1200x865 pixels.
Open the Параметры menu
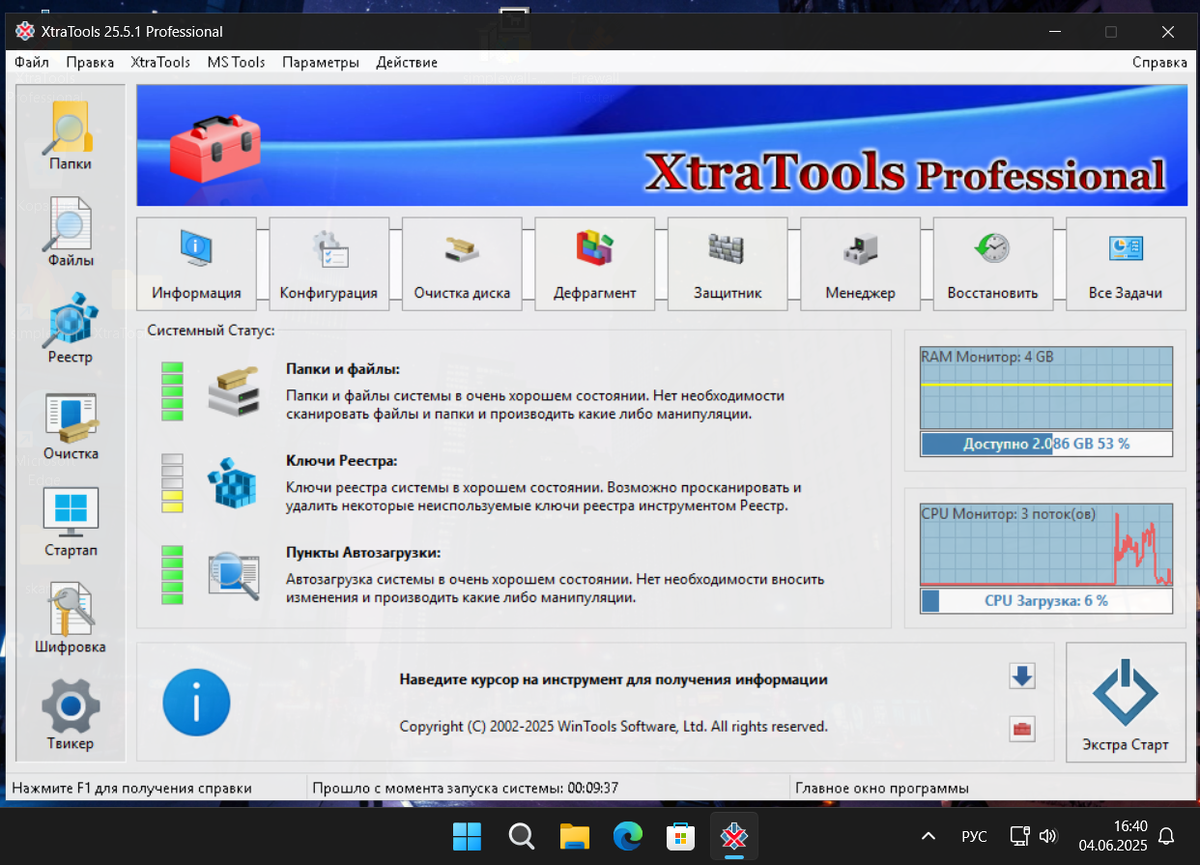[320, 62]
